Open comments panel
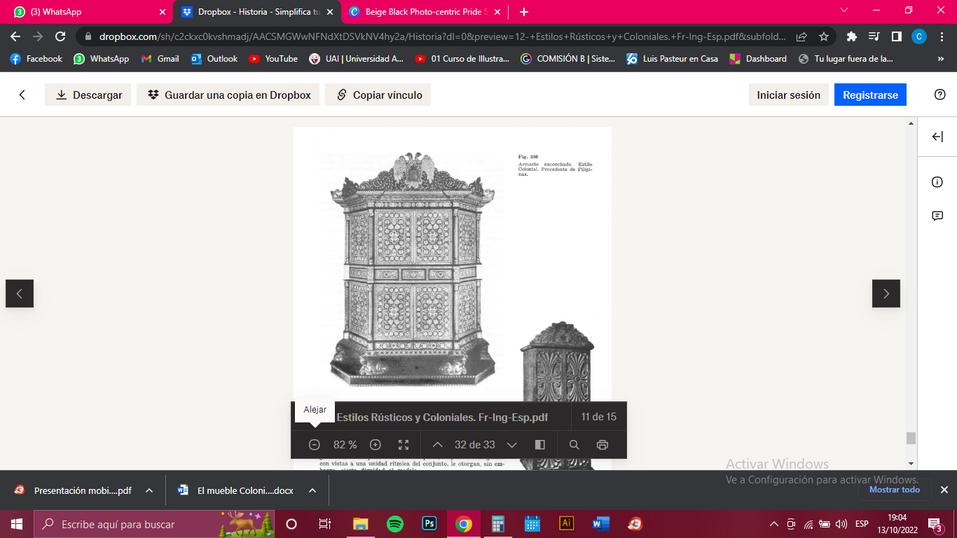957x538 pixels. tap(937, 216)
